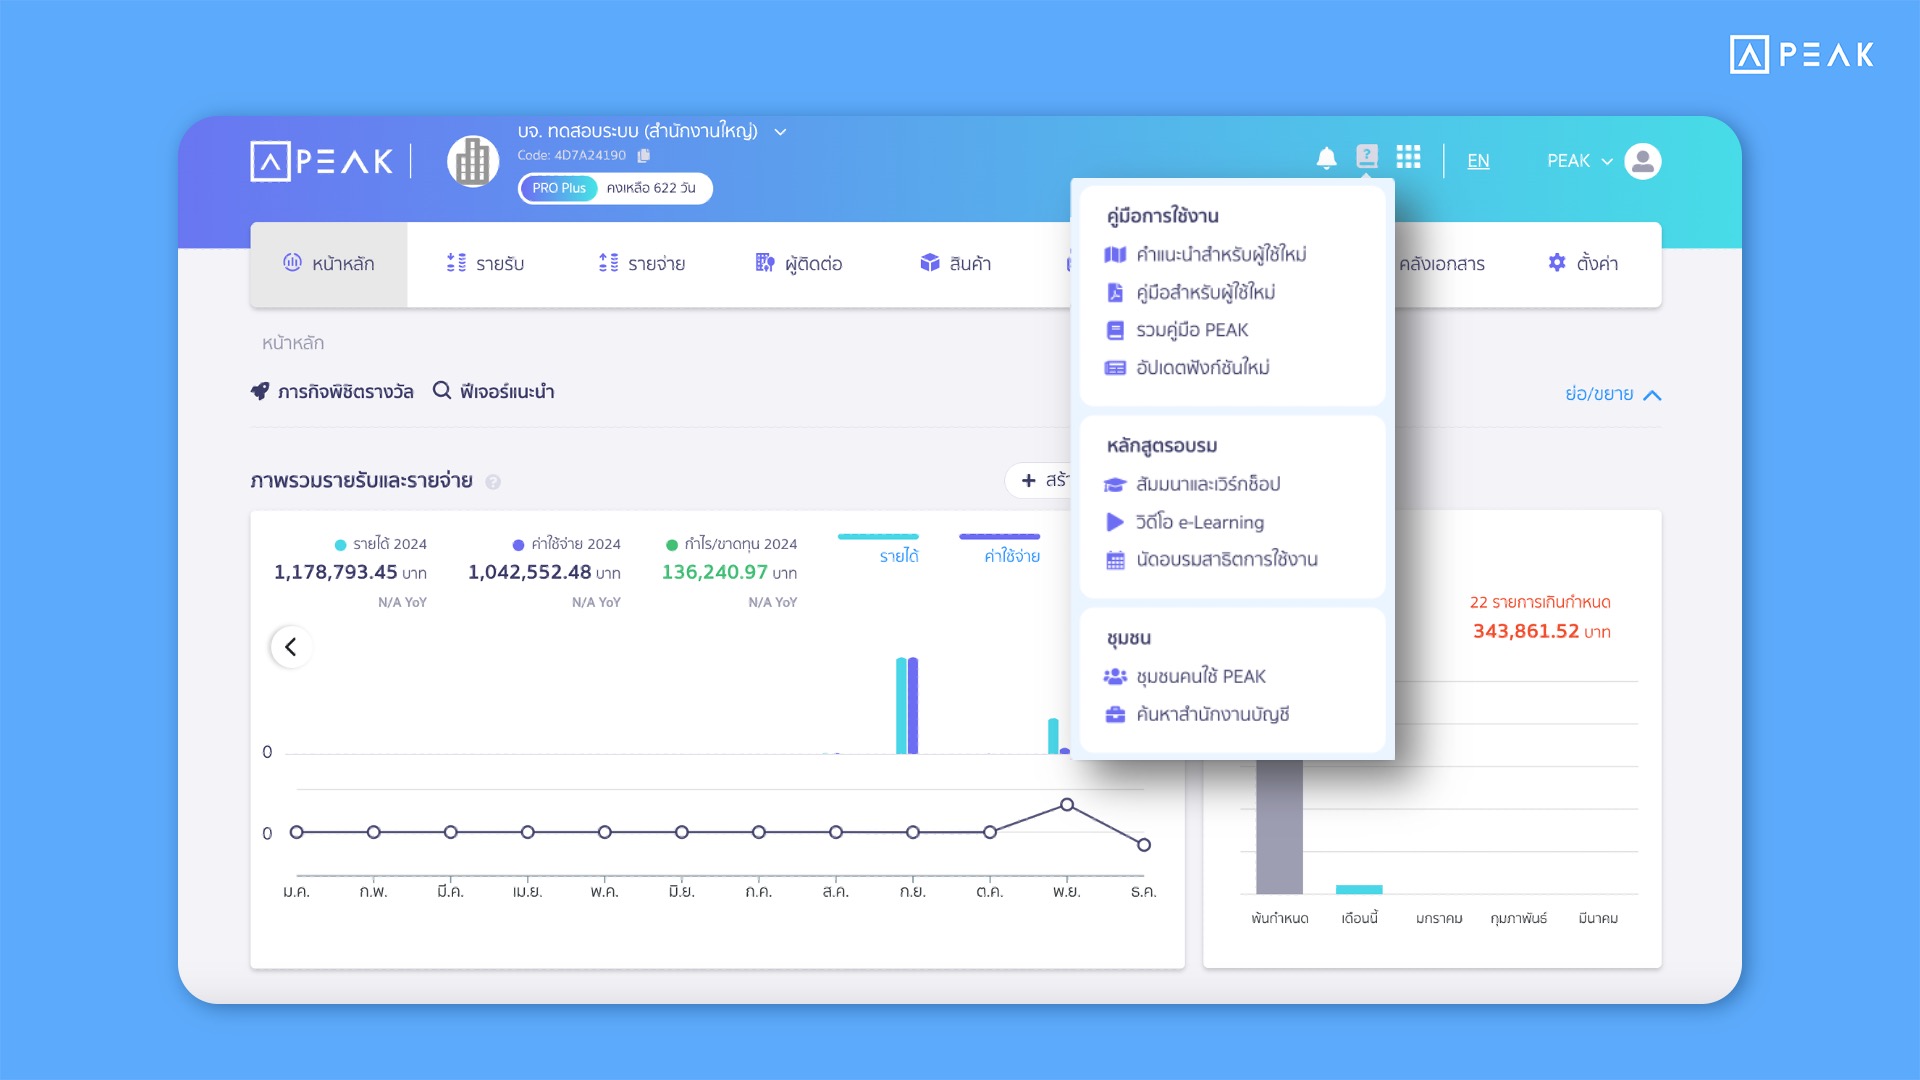
Task: Click the people icon for ชุมชนคนใช้ PEAK
Action: tap(1115, 677)
